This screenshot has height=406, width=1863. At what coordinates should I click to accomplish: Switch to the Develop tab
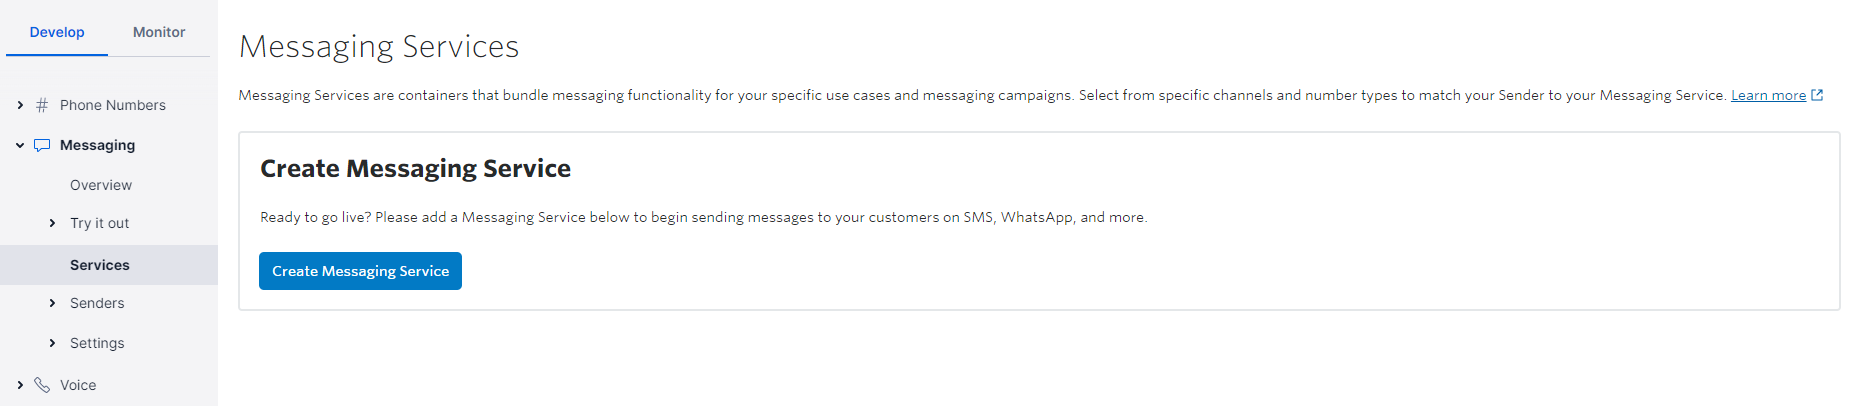click(57, 32)
